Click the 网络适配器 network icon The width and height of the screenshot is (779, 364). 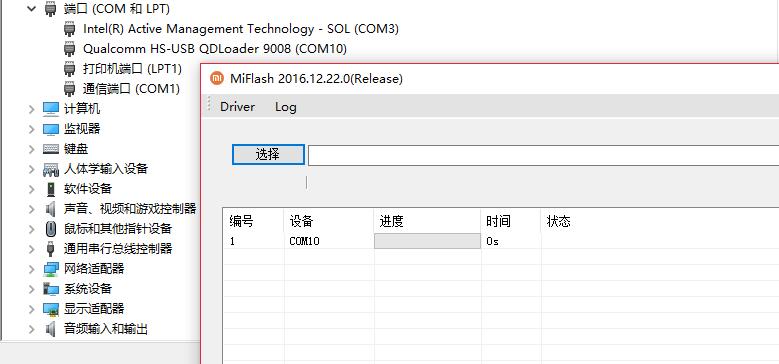(51, 269)
